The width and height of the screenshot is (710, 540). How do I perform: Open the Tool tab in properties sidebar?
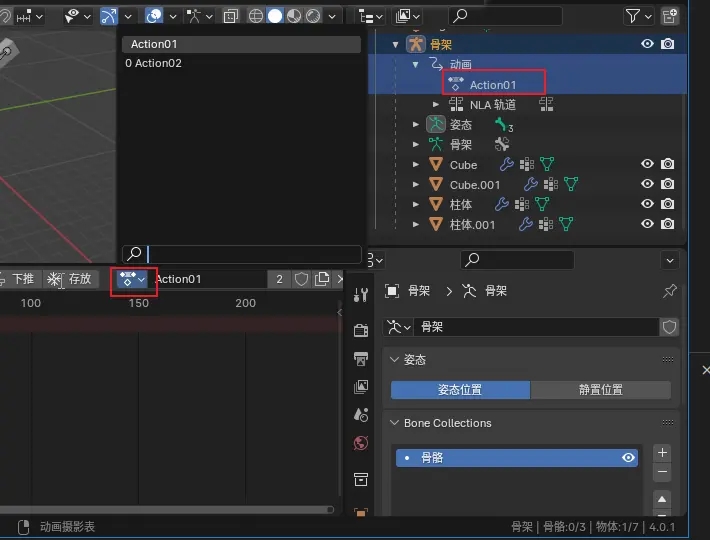click(361, 295)
